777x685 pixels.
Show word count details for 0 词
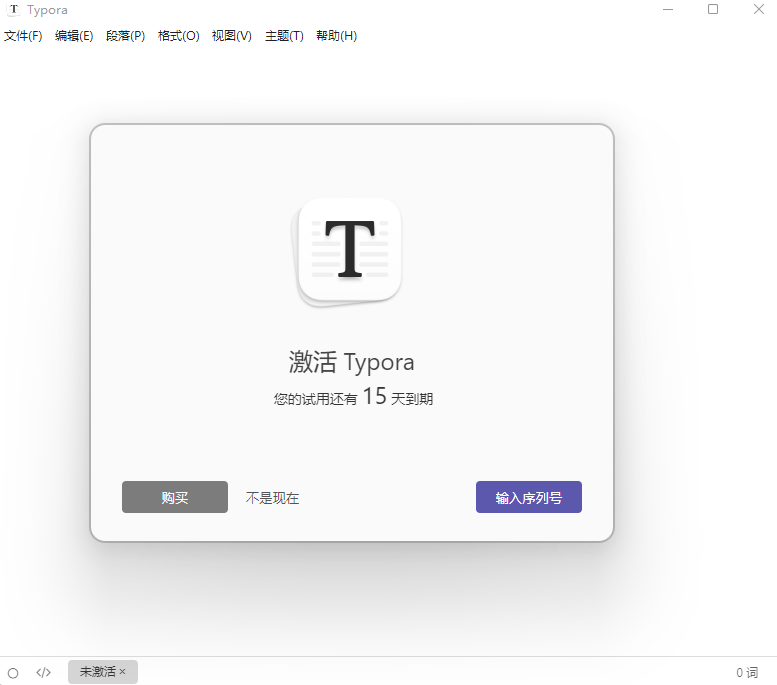(747, 672)
